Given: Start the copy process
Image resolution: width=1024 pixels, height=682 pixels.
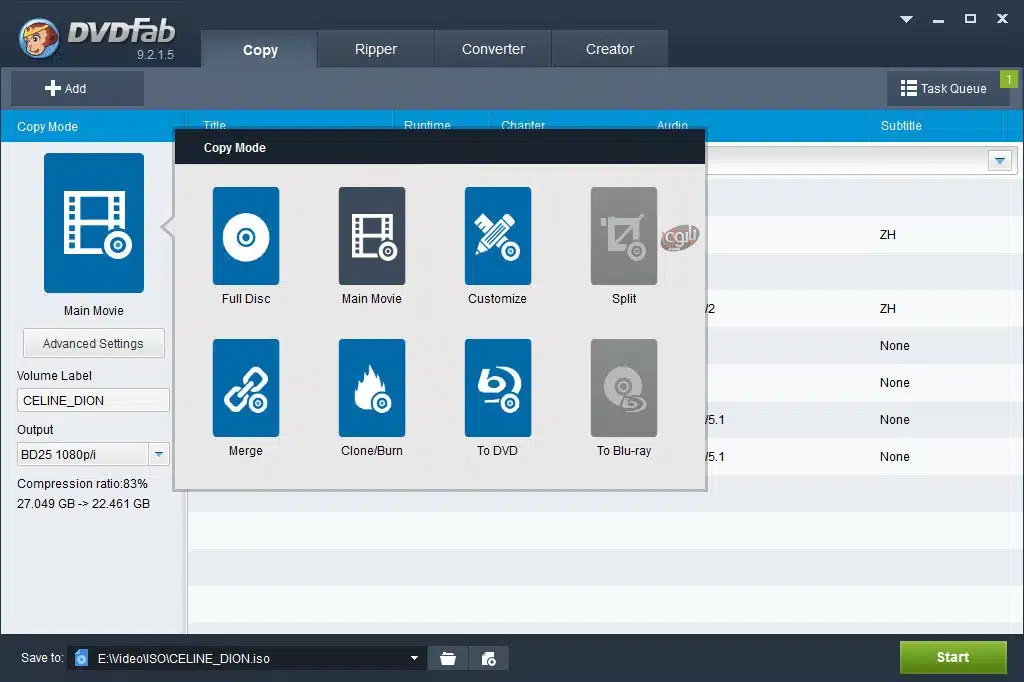Looking at the screenshot, I should pos(953,657).
